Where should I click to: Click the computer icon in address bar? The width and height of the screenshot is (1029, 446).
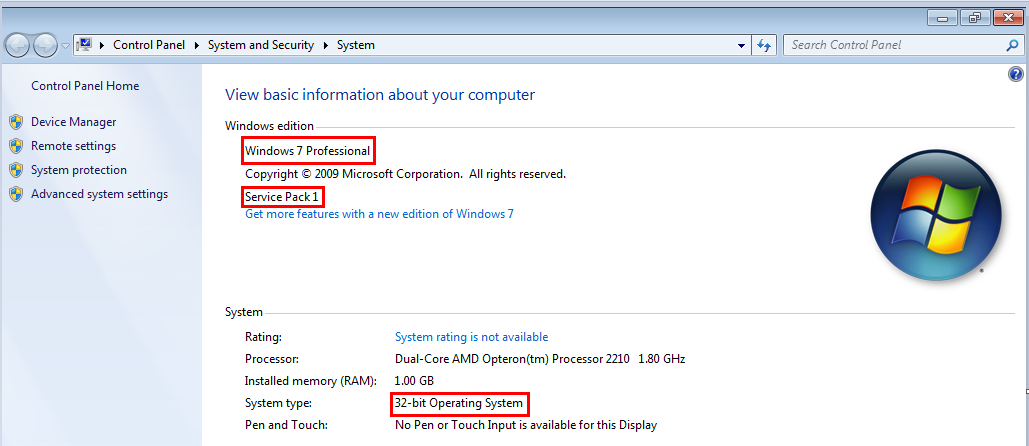point(85,45)
